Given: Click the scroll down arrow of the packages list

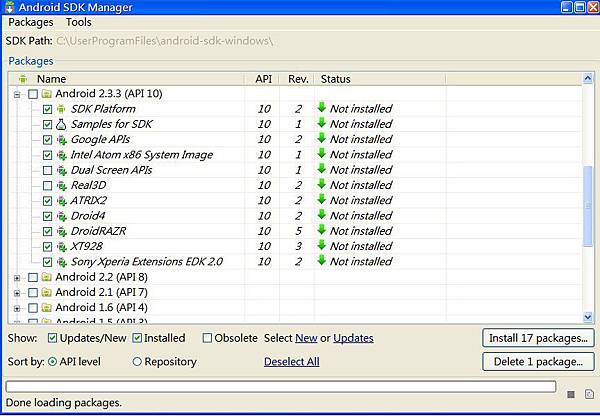Looking at the screenshot, I should point(588,317).
